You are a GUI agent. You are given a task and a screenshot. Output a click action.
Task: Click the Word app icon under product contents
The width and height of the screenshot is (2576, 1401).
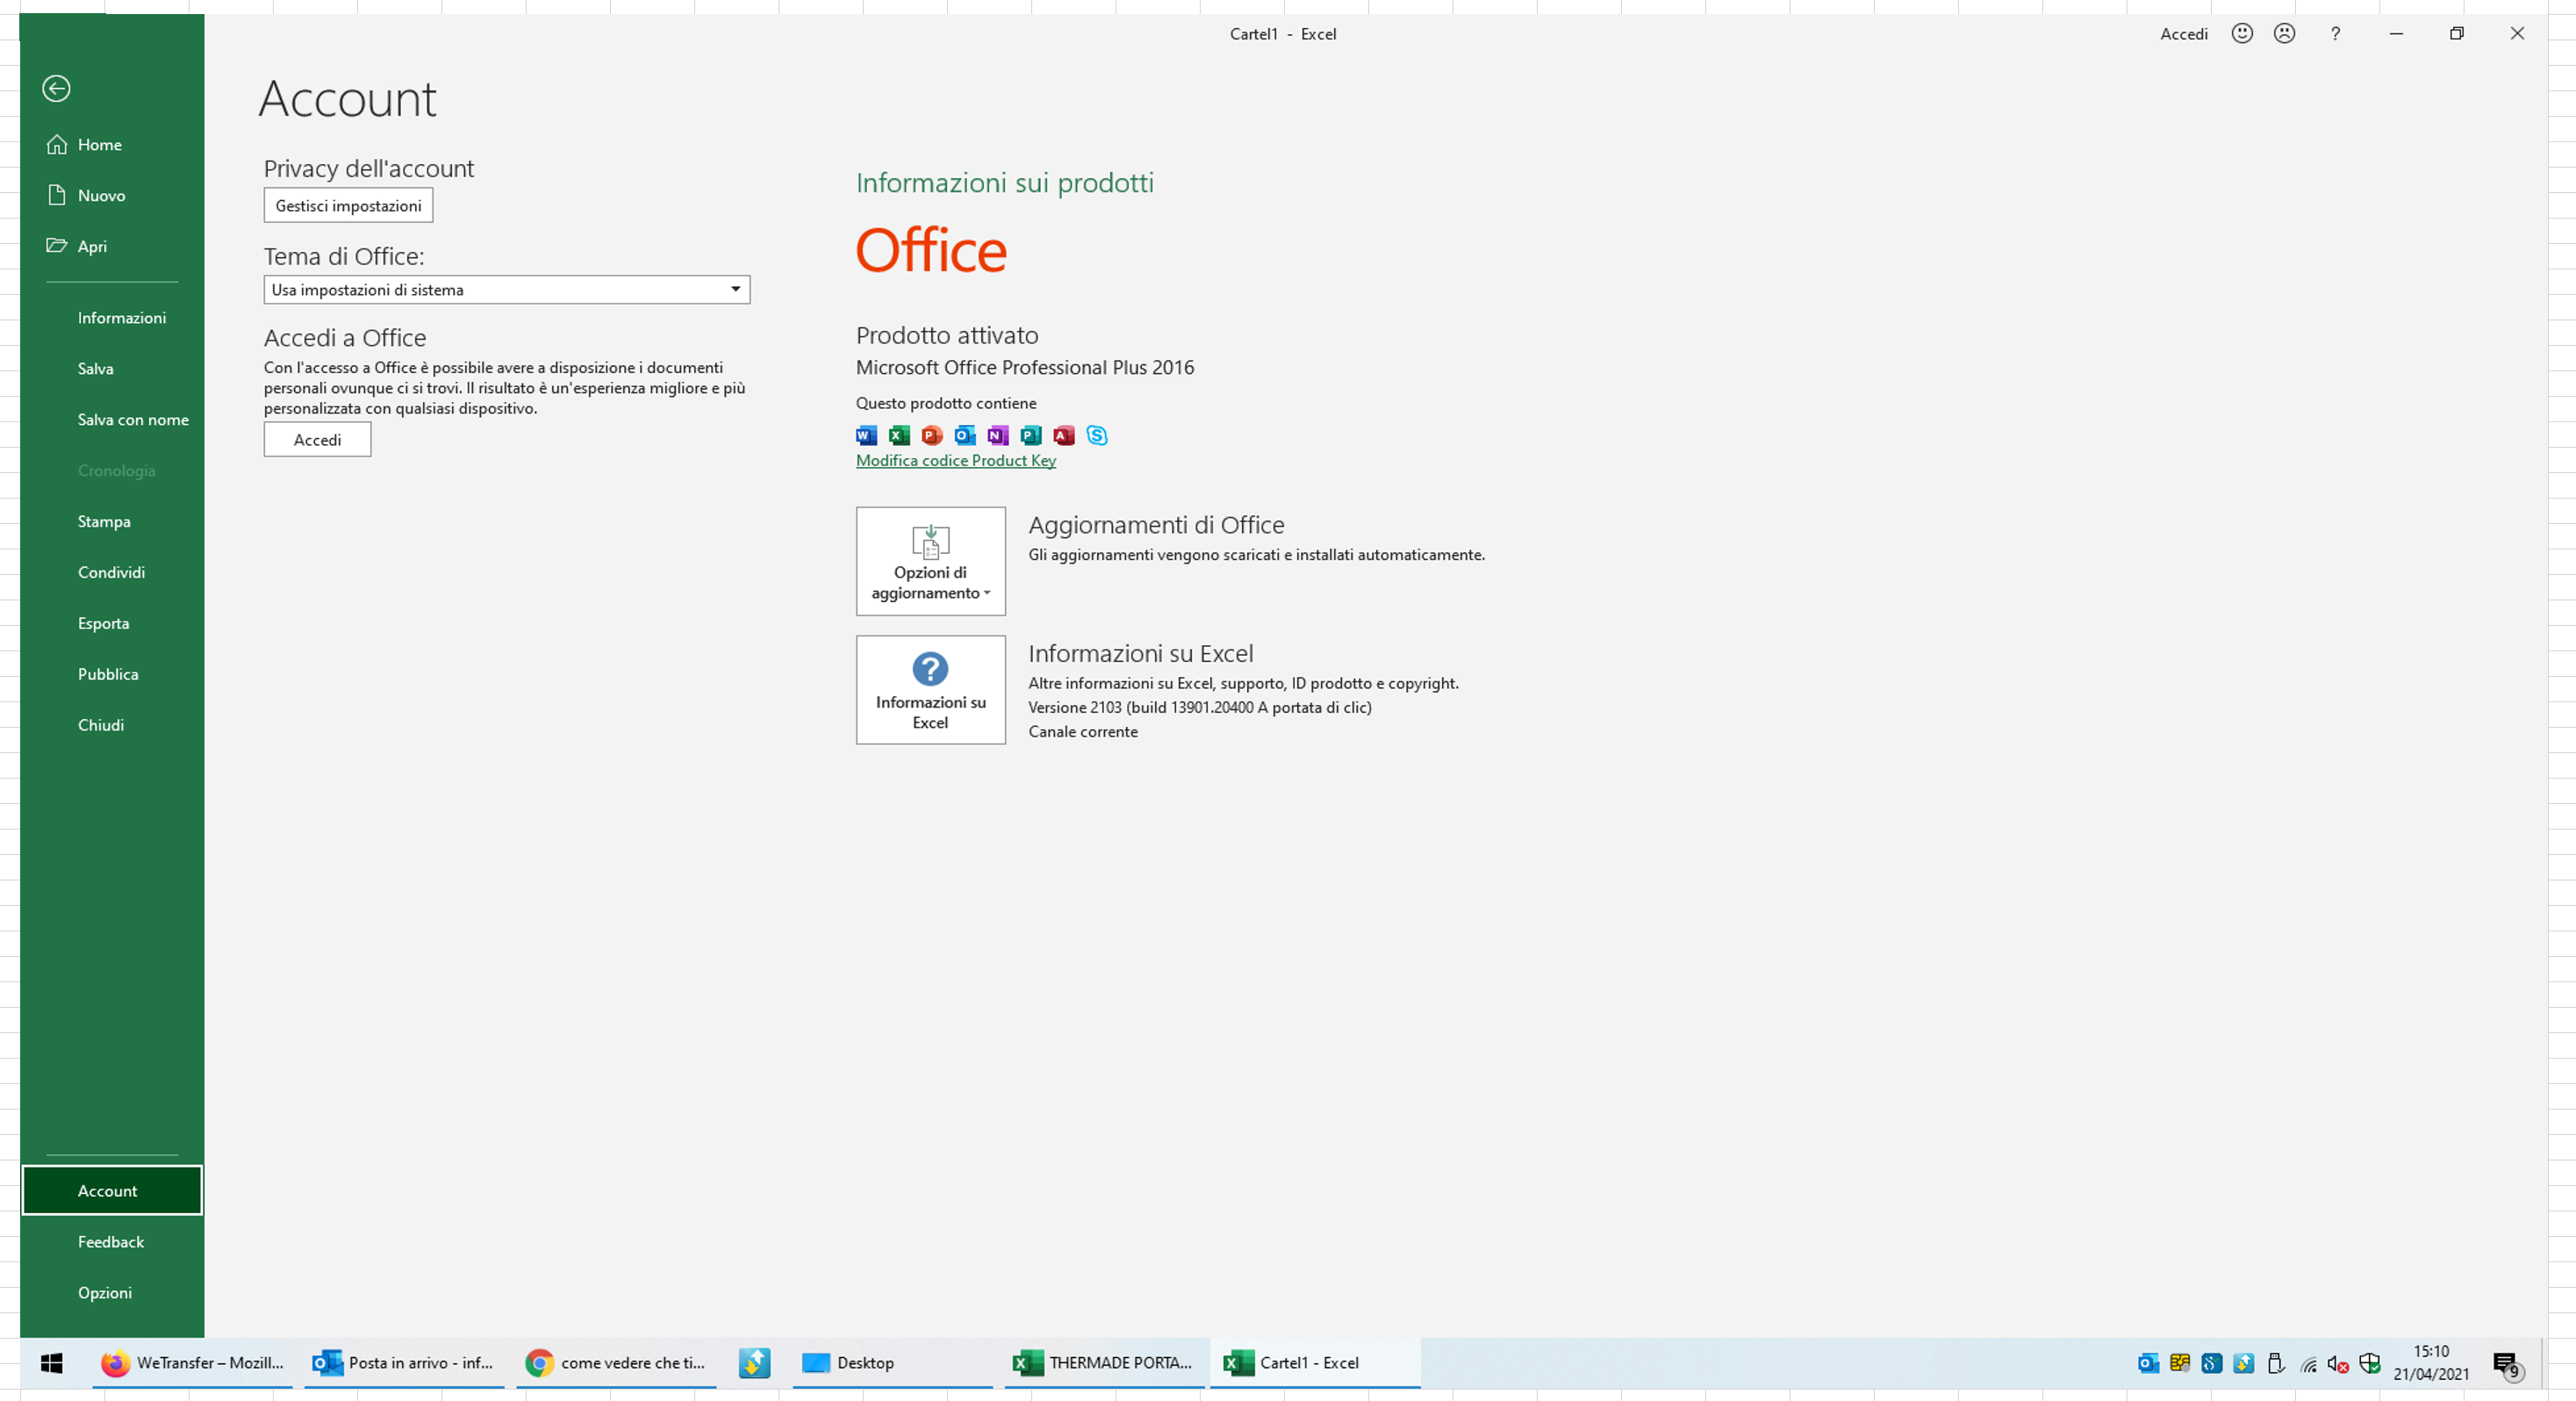coord(866,435)
